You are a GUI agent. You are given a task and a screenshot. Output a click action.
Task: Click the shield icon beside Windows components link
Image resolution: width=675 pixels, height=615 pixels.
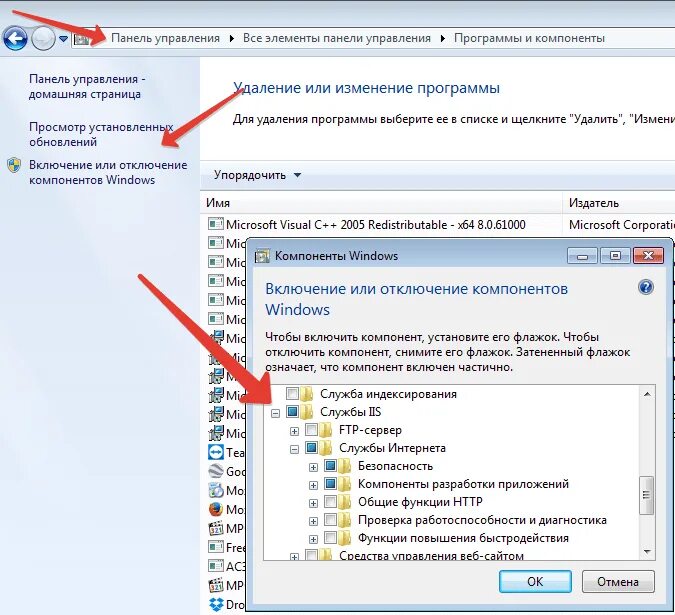tap(14, 165)
